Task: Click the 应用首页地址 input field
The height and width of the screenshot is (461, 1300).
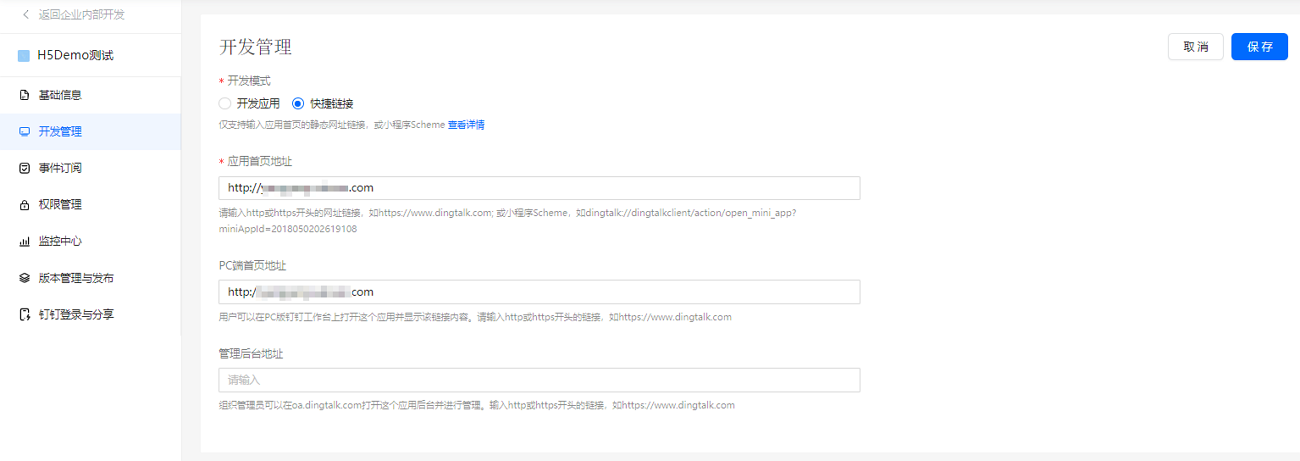Action: click(539, 187)
